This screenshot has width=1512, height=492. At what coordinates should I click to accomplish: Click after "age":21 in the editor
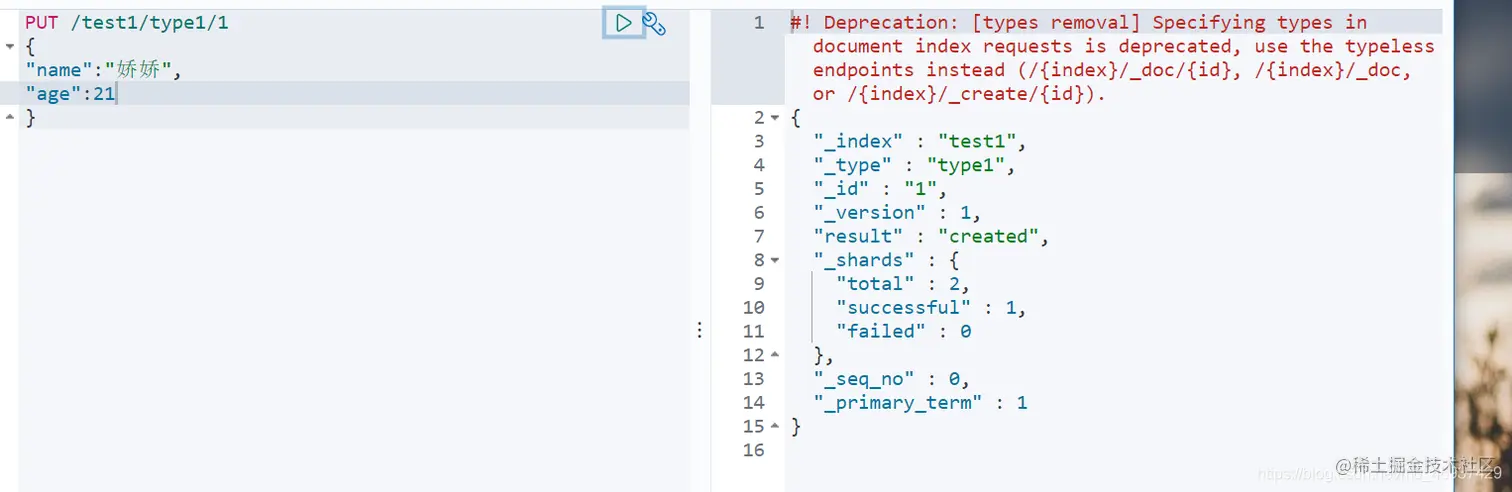(x=117, y=94)
